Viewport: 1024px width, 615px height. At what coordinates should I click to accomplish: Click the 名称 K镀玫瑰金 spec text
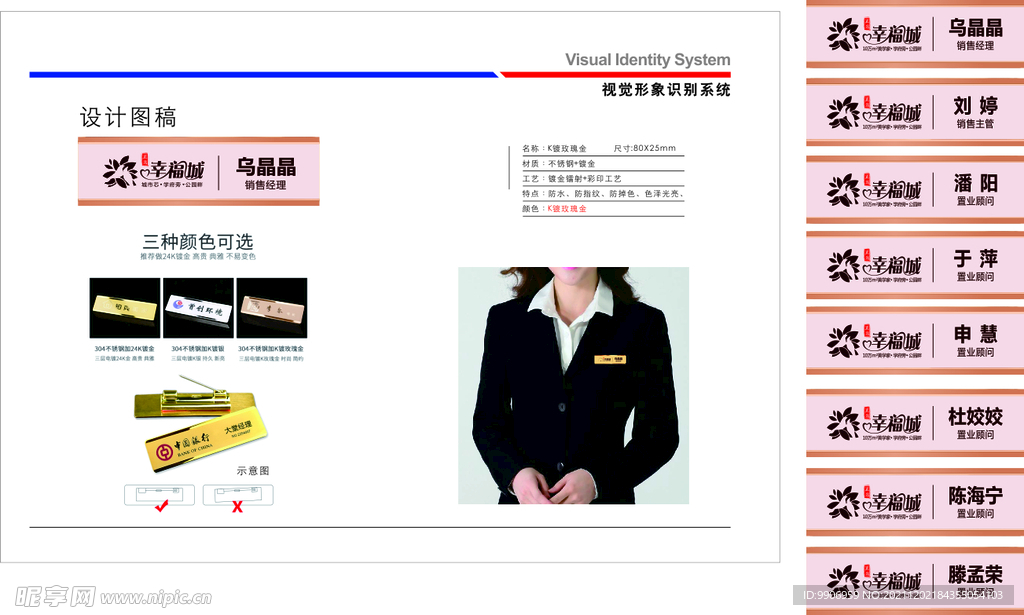(x=554, y=148)
